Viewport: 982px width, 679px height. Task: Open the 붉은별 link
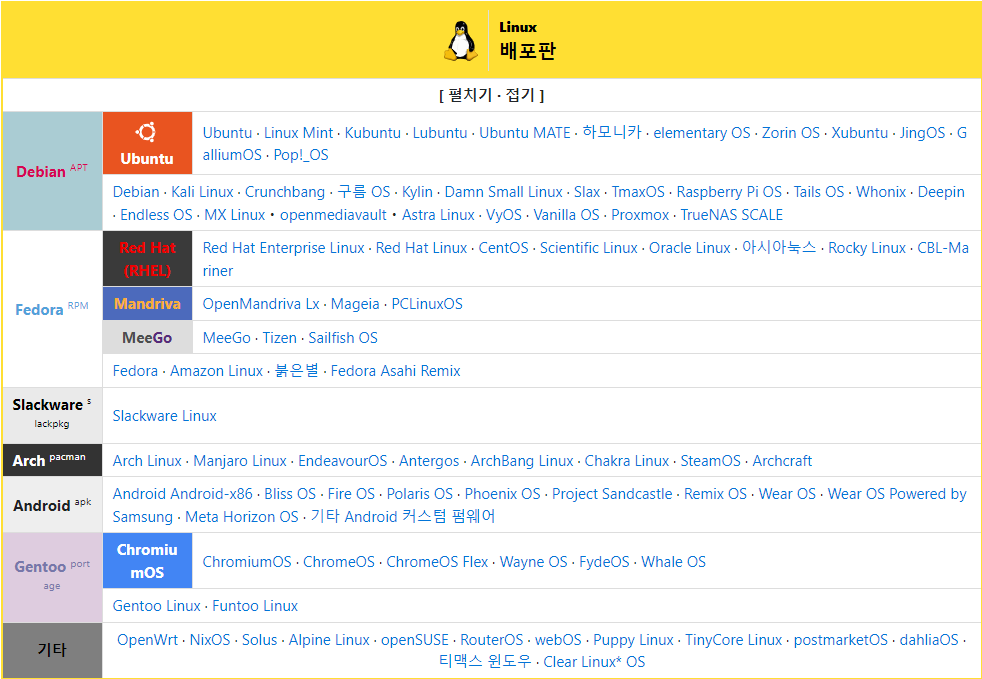pos(297,371)
